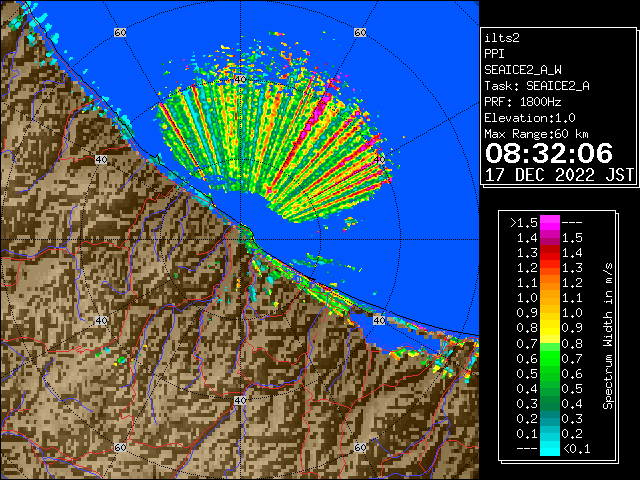
Task: Click the 'ilts2' radar site label
Action: [502, 38]
